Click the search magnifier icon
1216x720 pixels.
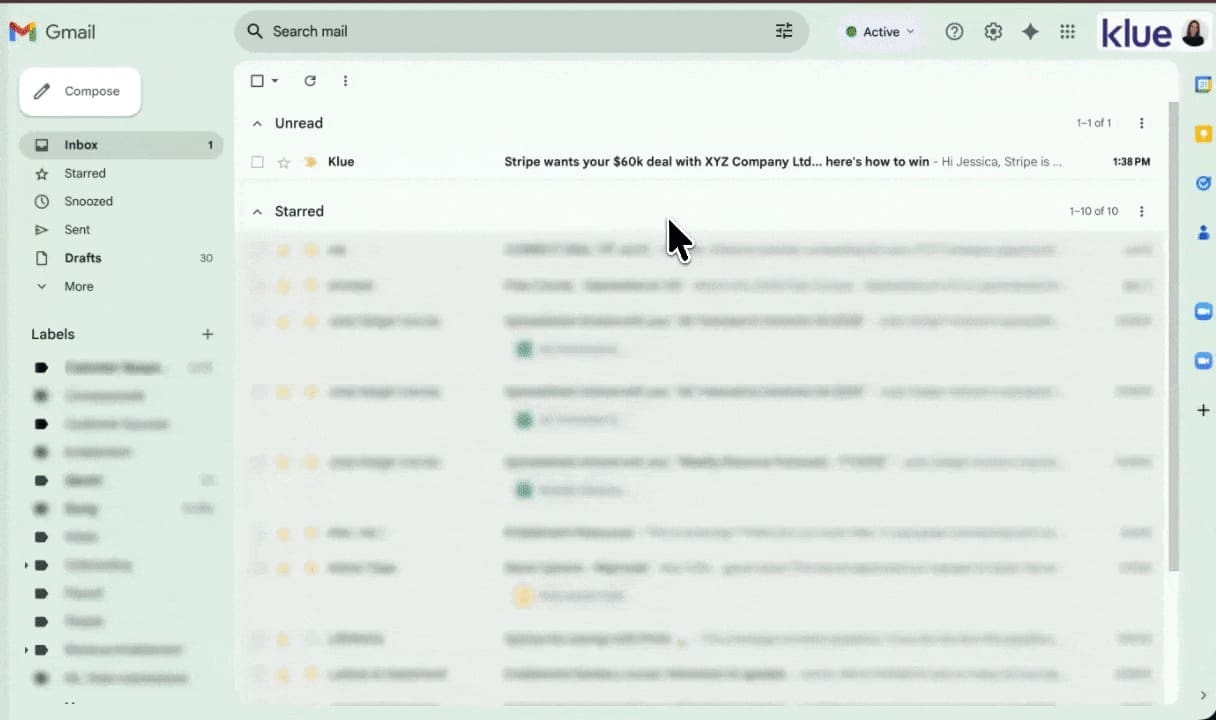click(255, 31)
